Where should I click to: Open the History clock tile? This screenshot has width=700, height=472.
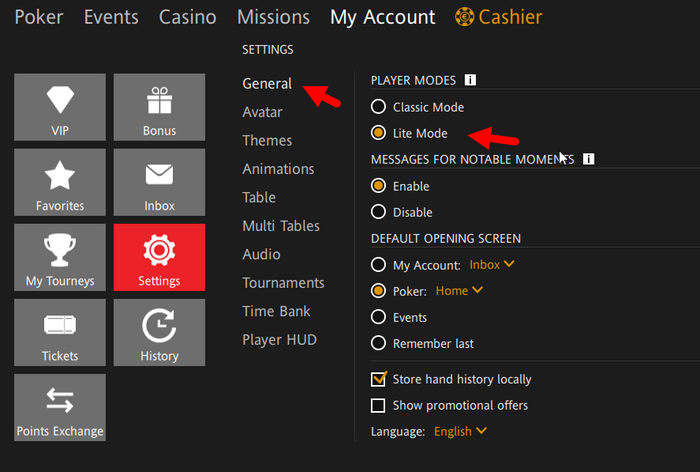pos(159,332)
